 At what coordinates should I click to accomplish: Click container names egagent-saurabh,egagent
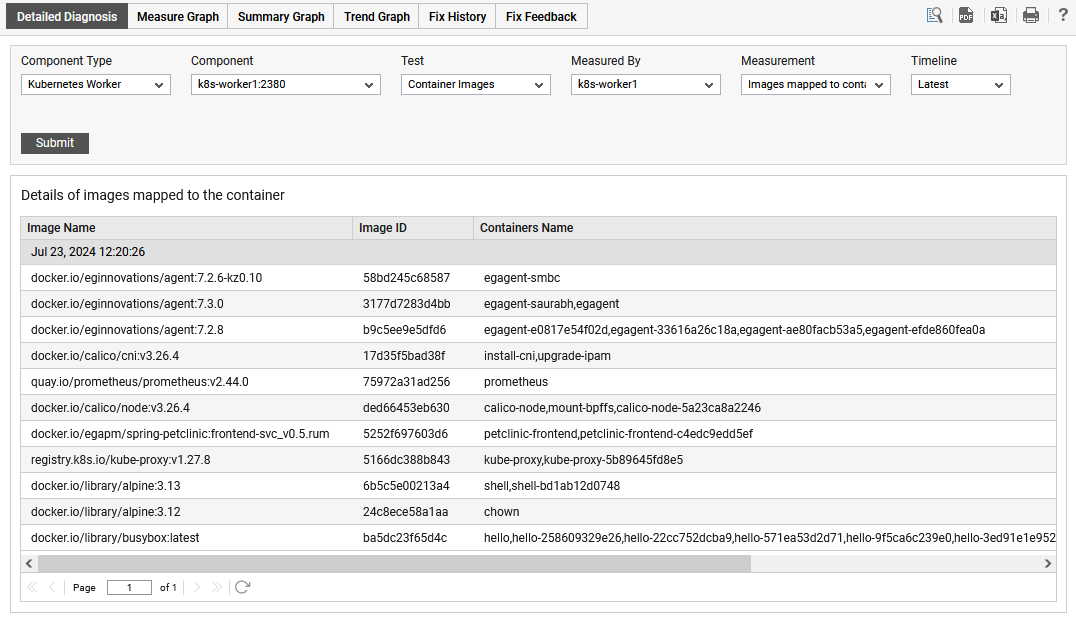tap(551, 304)
